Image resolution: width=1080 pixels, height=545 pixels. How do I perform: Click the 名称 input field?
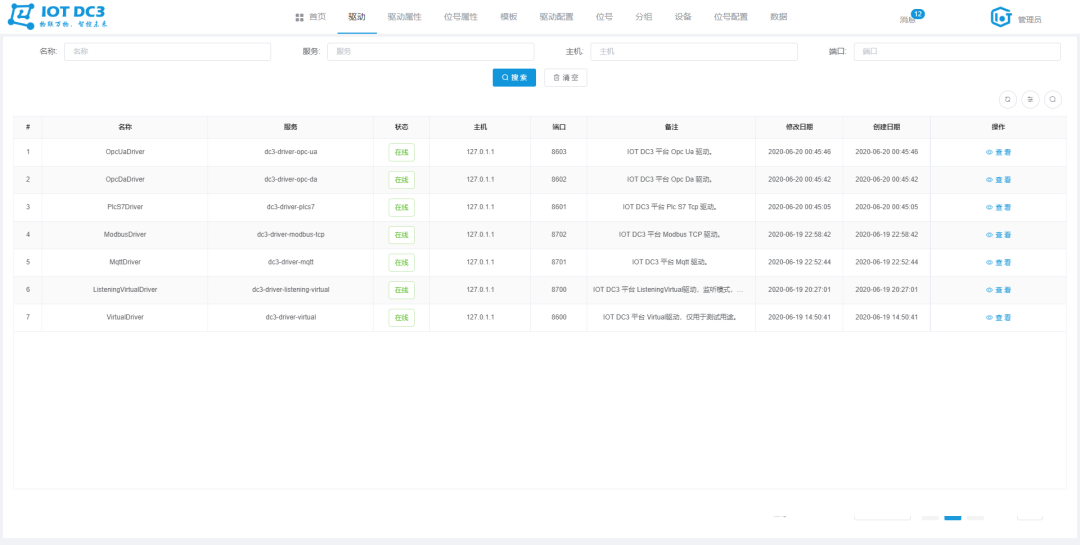tap(167, 51)
